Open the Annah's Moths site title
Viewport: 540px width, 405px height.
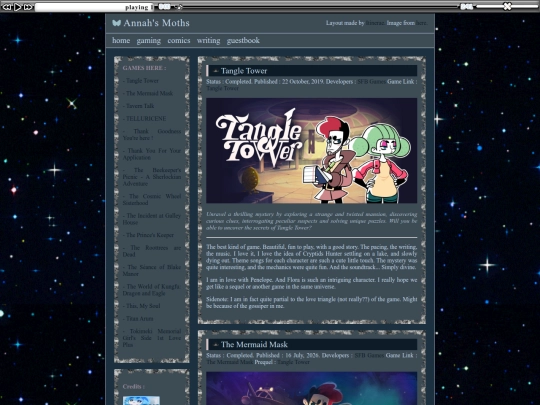[x=156, y=23]
